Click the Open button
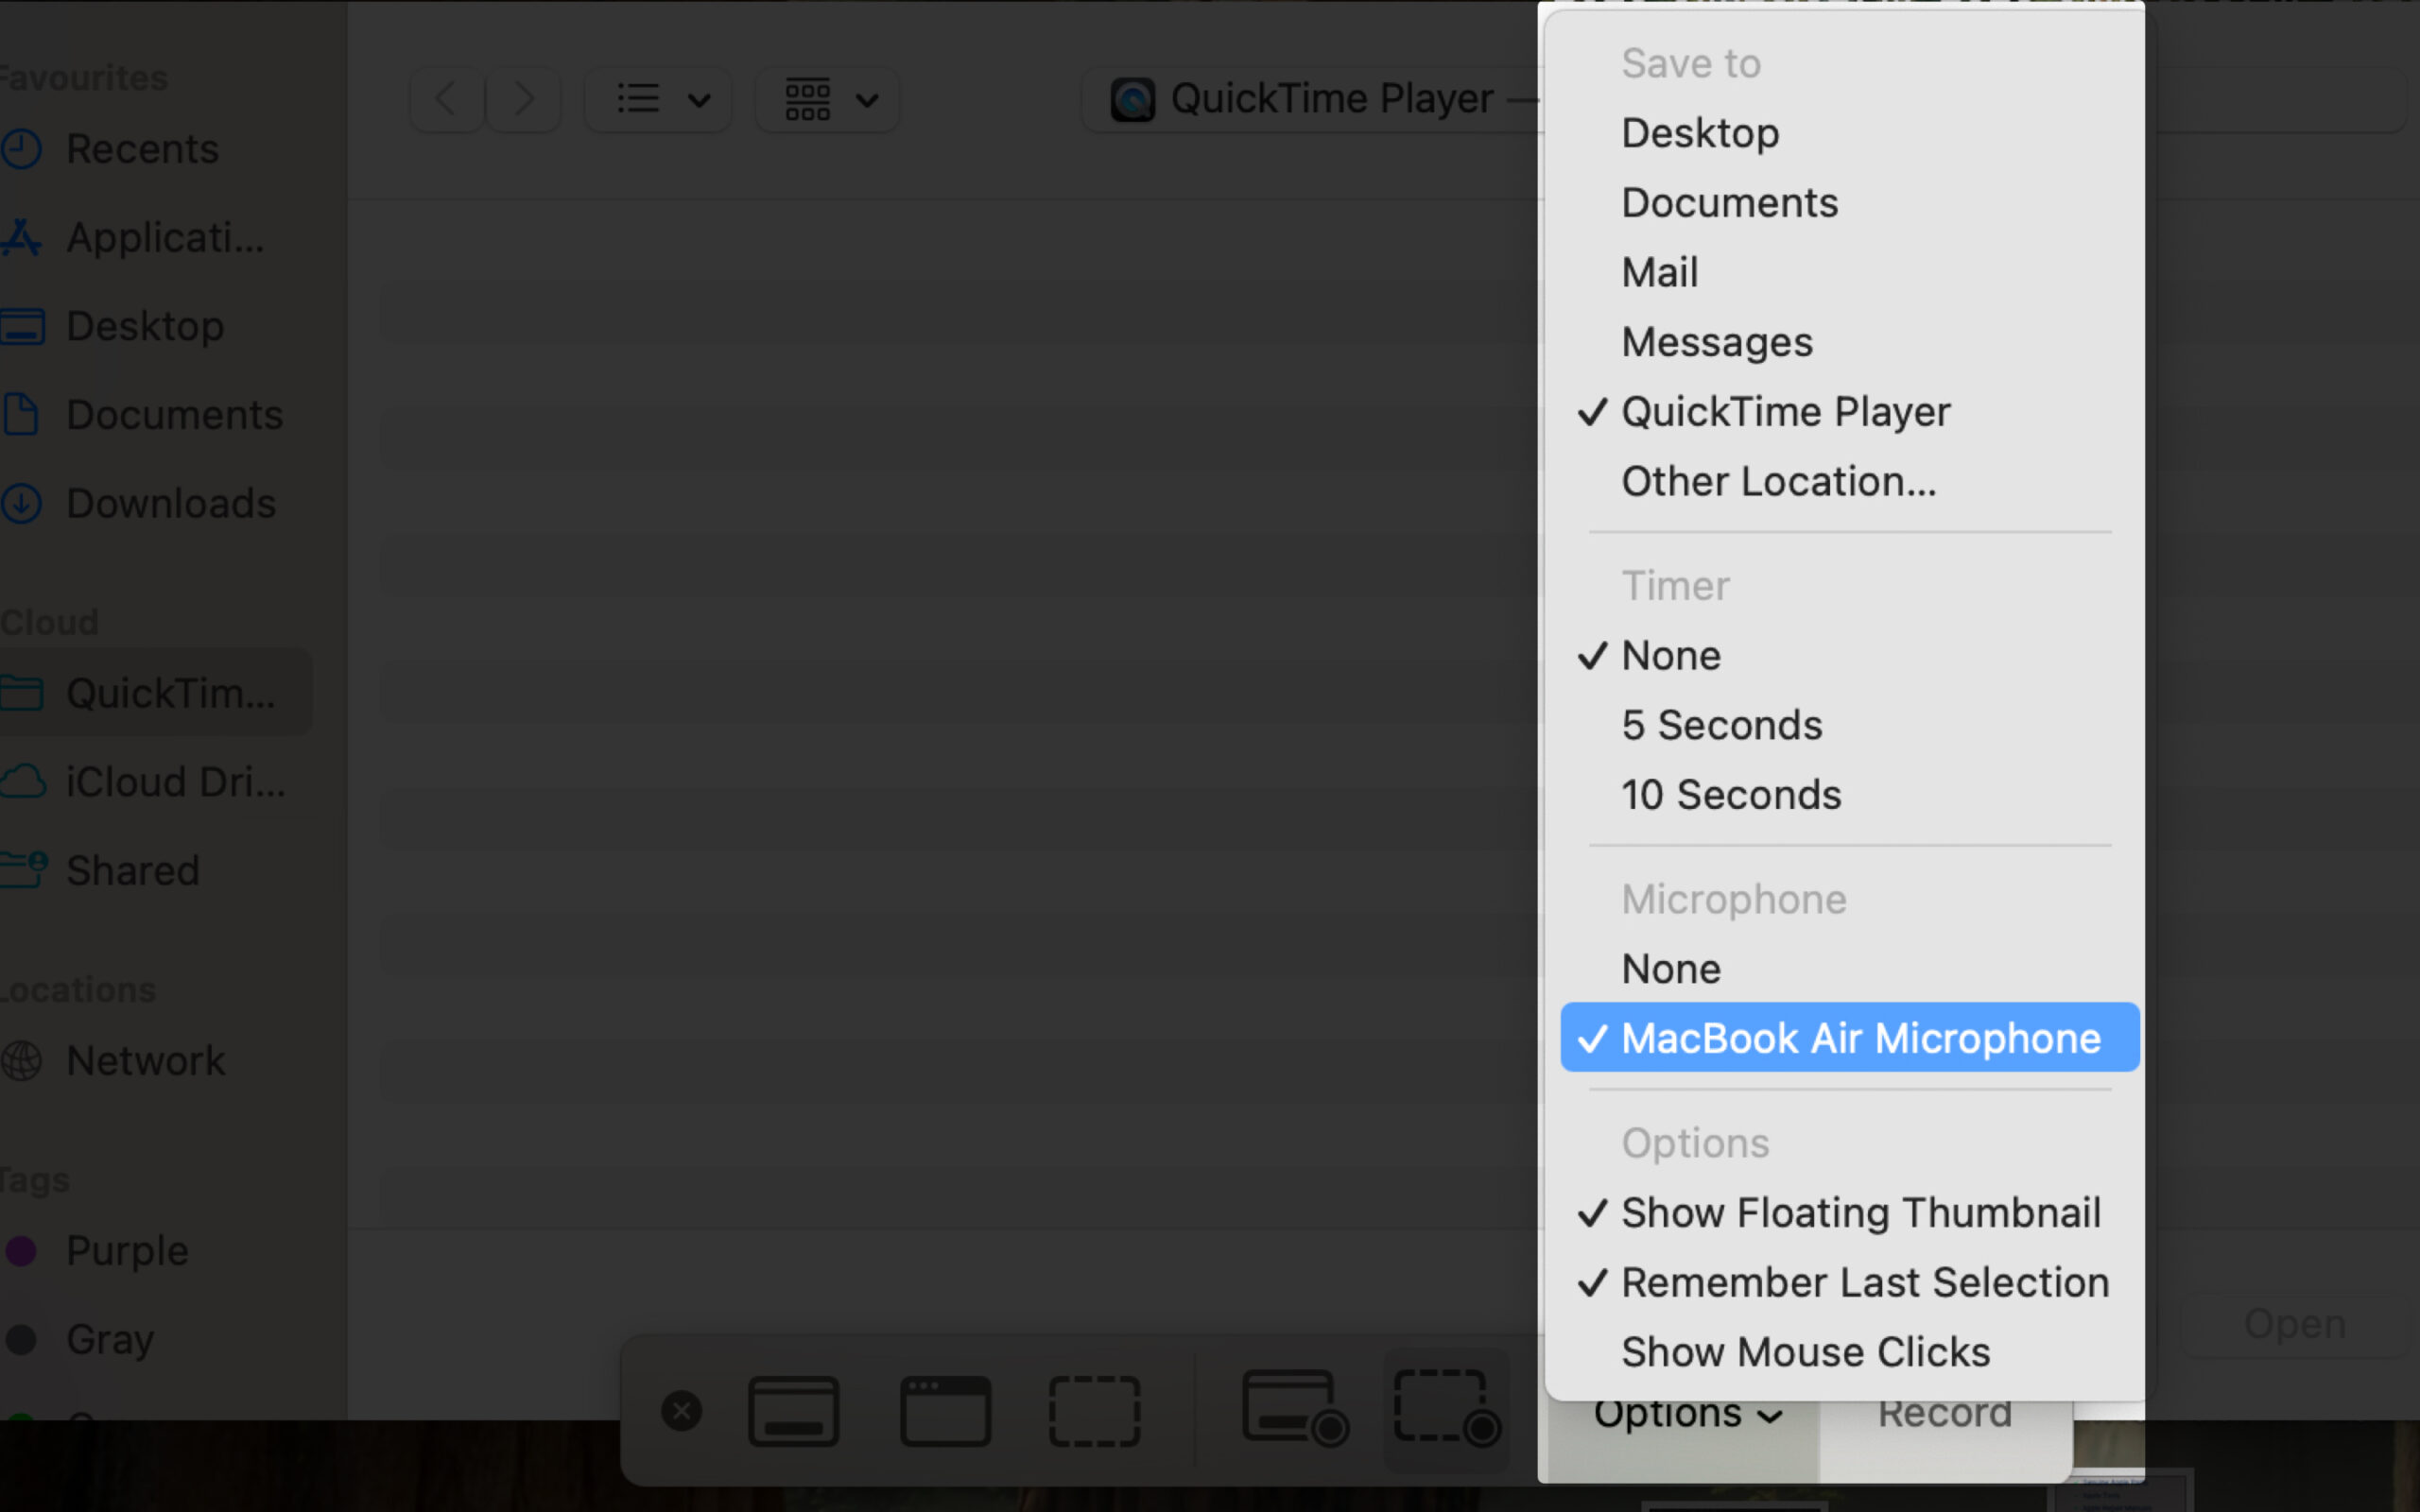The width and height of the screenshot is (2420, 1512). [2294, 1322]
